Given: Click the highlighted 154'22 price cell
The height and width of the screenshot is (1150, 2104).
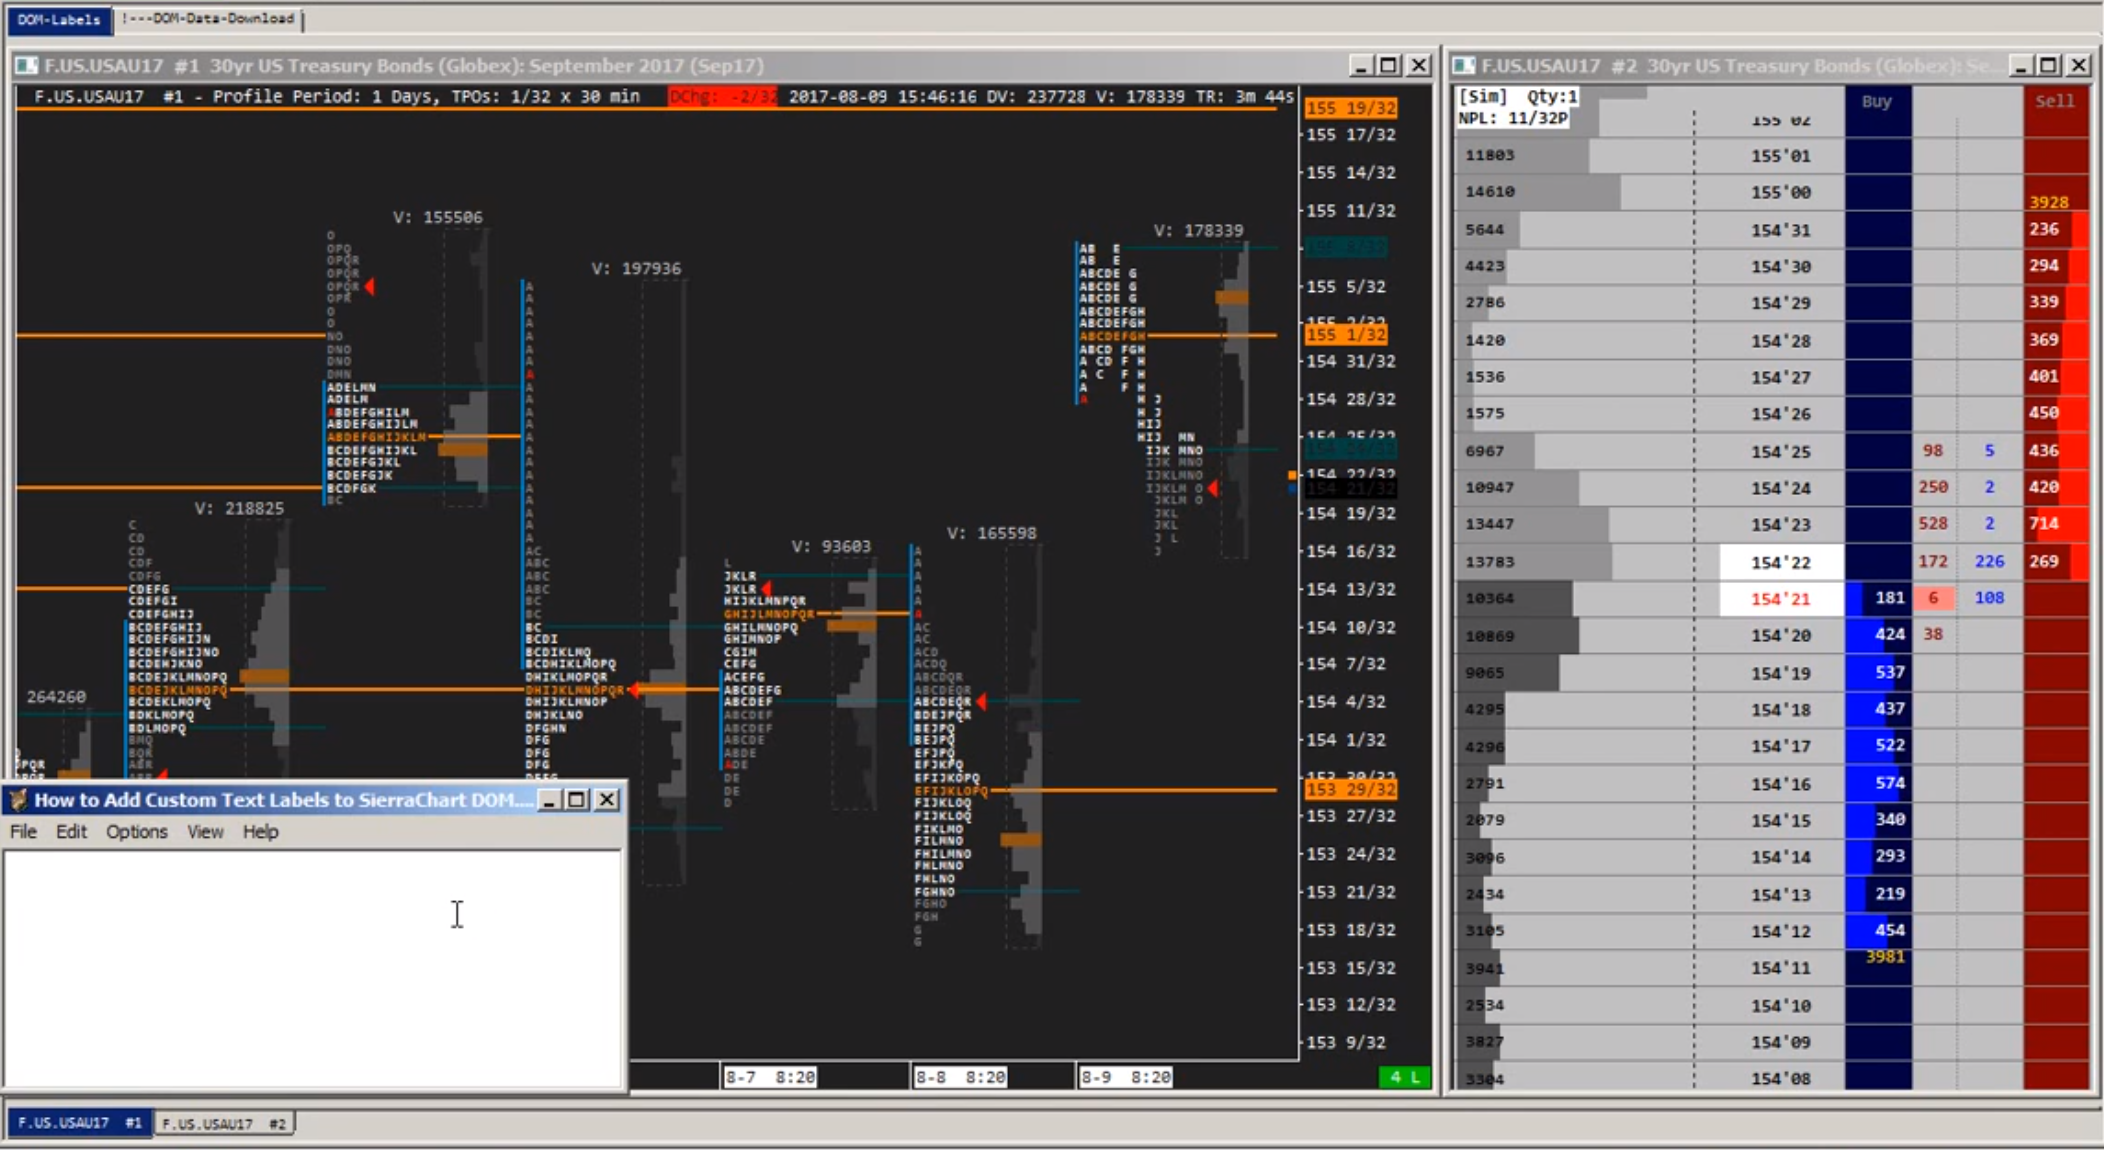Looking at the screenshot, I should (1781, 562).
